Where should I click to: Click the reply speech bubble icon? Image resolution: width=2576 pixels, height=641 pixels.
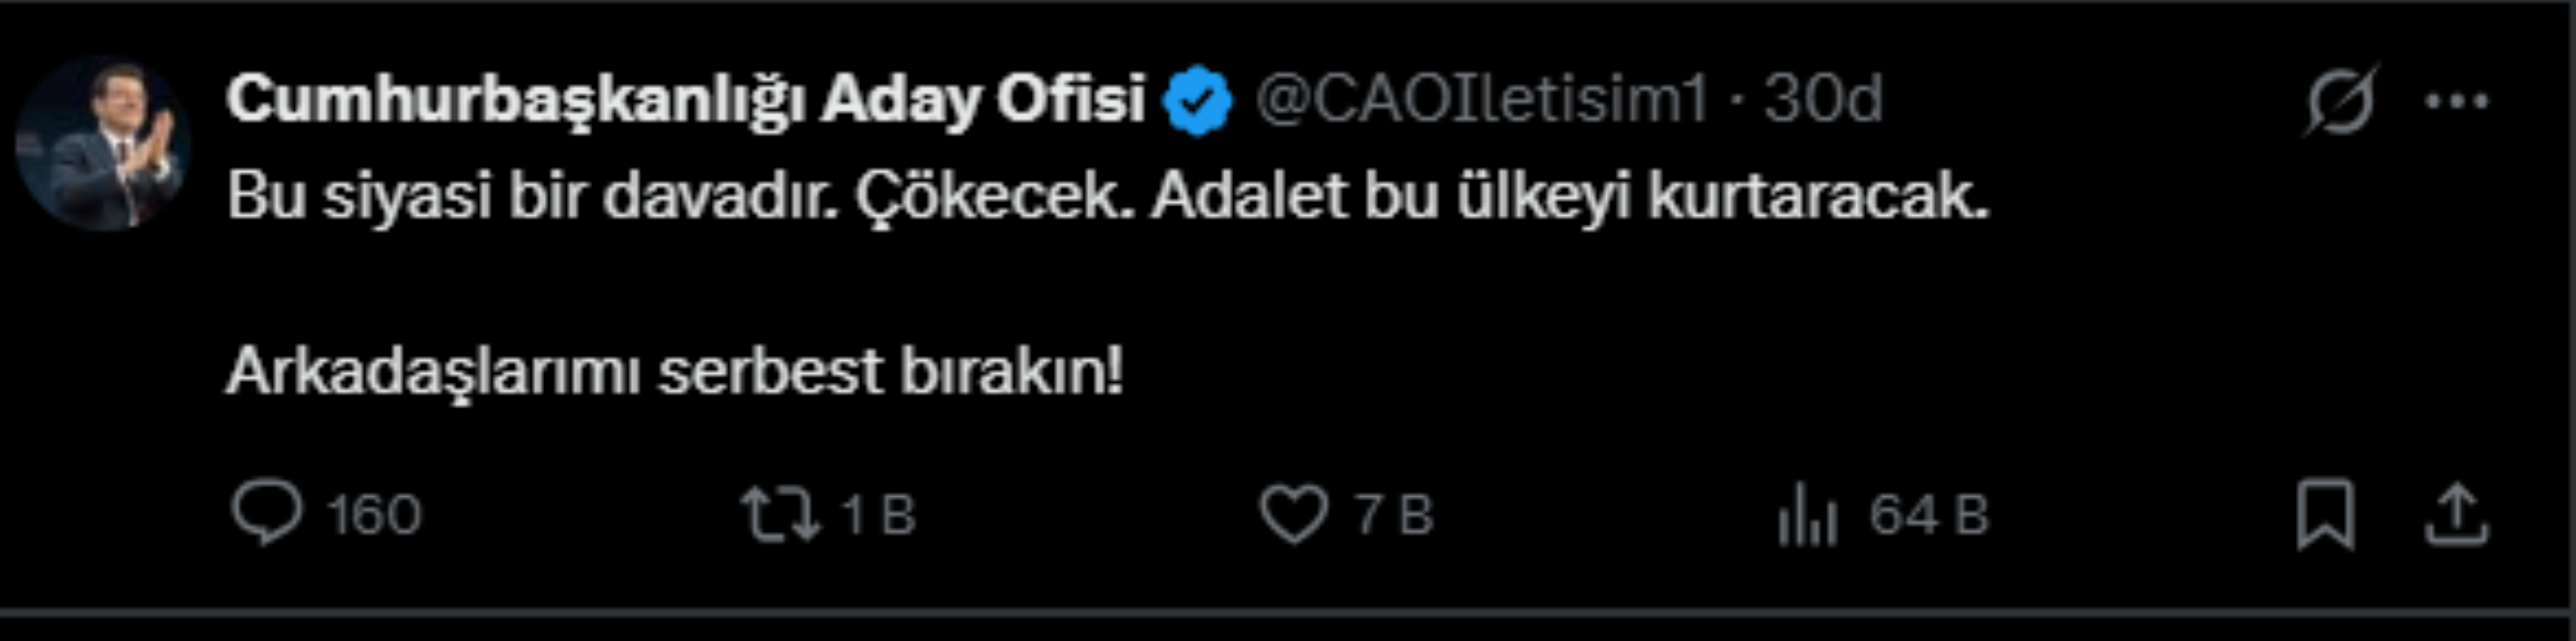[x=266, y=513]
